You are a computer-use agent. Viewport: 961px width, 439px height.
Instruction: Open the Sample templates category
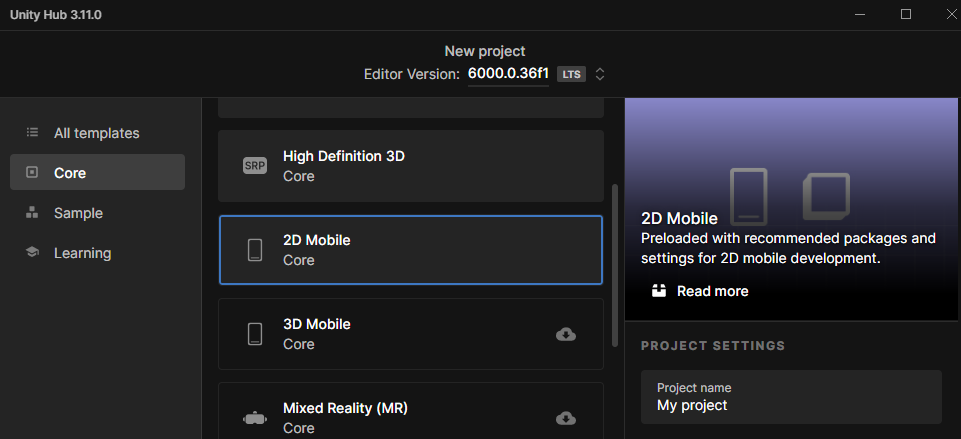(x=97, y=213)
